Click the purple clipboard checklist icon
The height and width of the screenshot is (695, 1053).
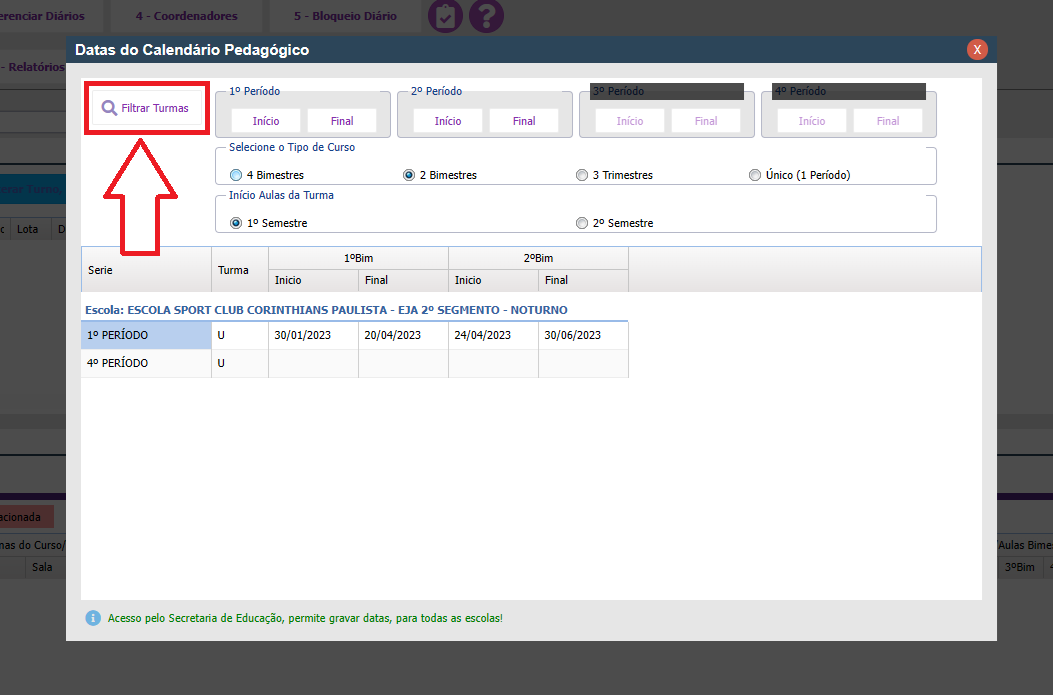445,16
